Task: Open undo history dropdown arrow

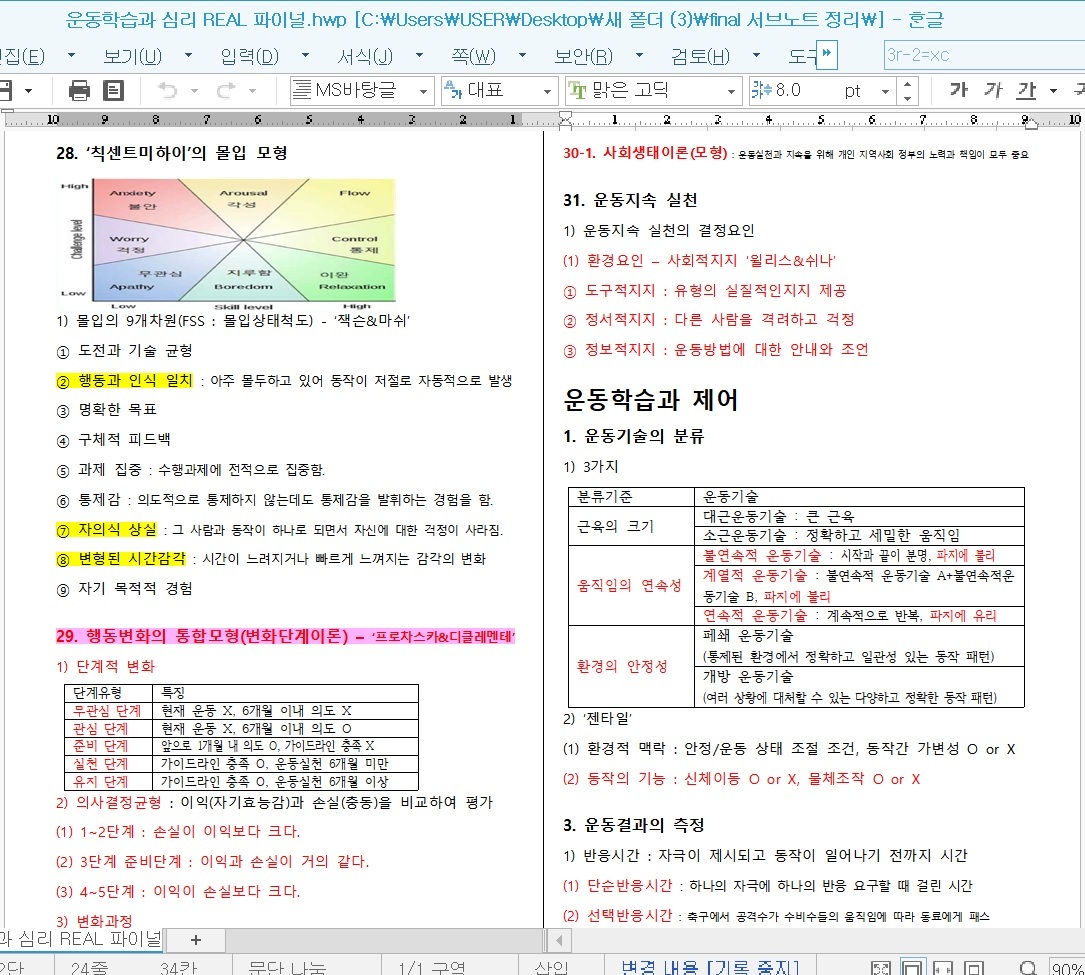Action: (x=194, y=91)
